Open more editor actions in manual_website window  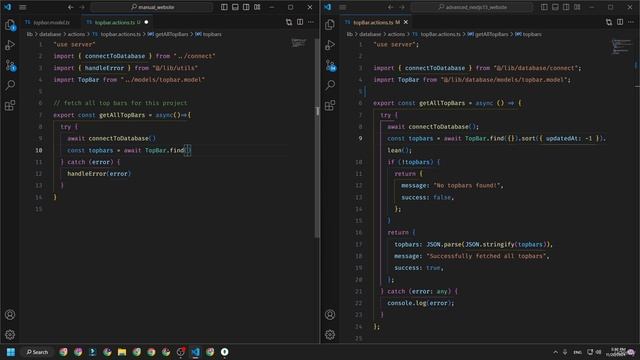point(311,22)
